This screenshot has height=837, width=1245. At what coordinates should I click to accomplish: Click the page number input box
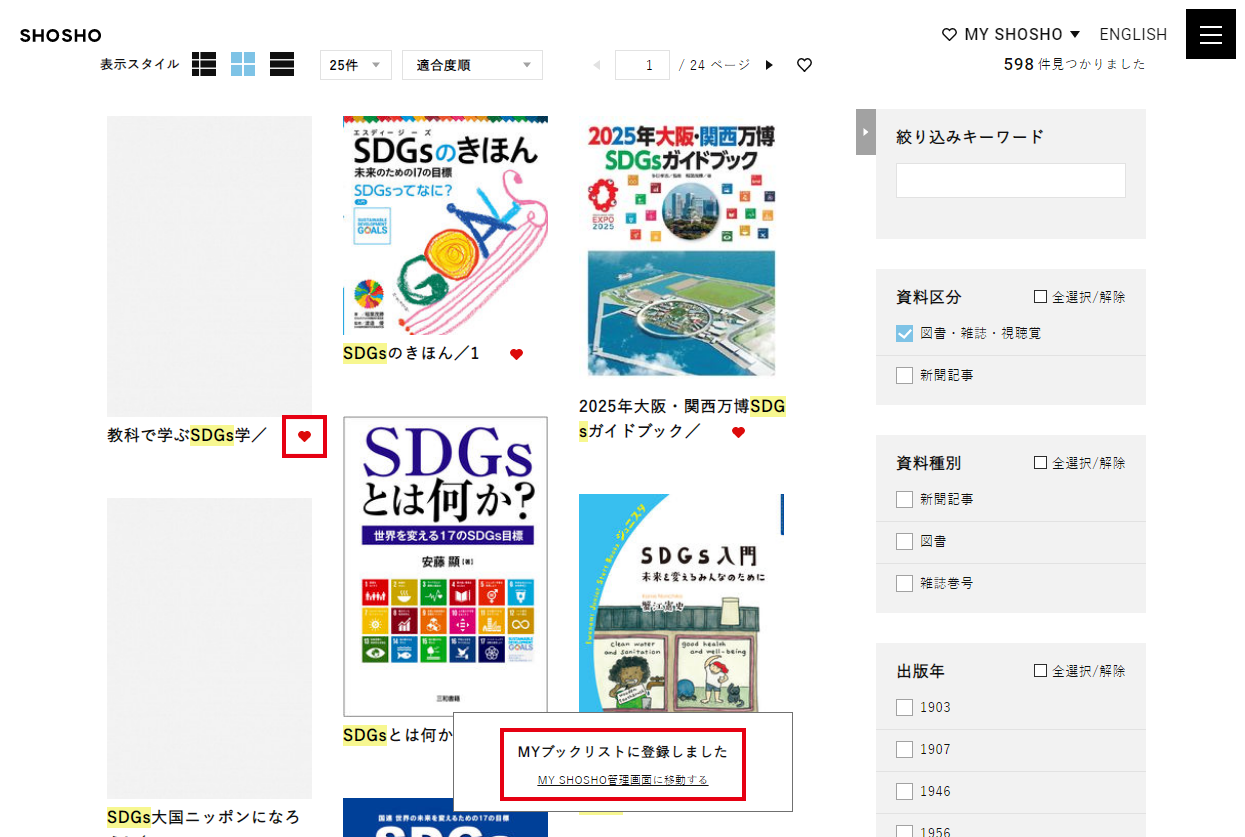click(642, 65)
